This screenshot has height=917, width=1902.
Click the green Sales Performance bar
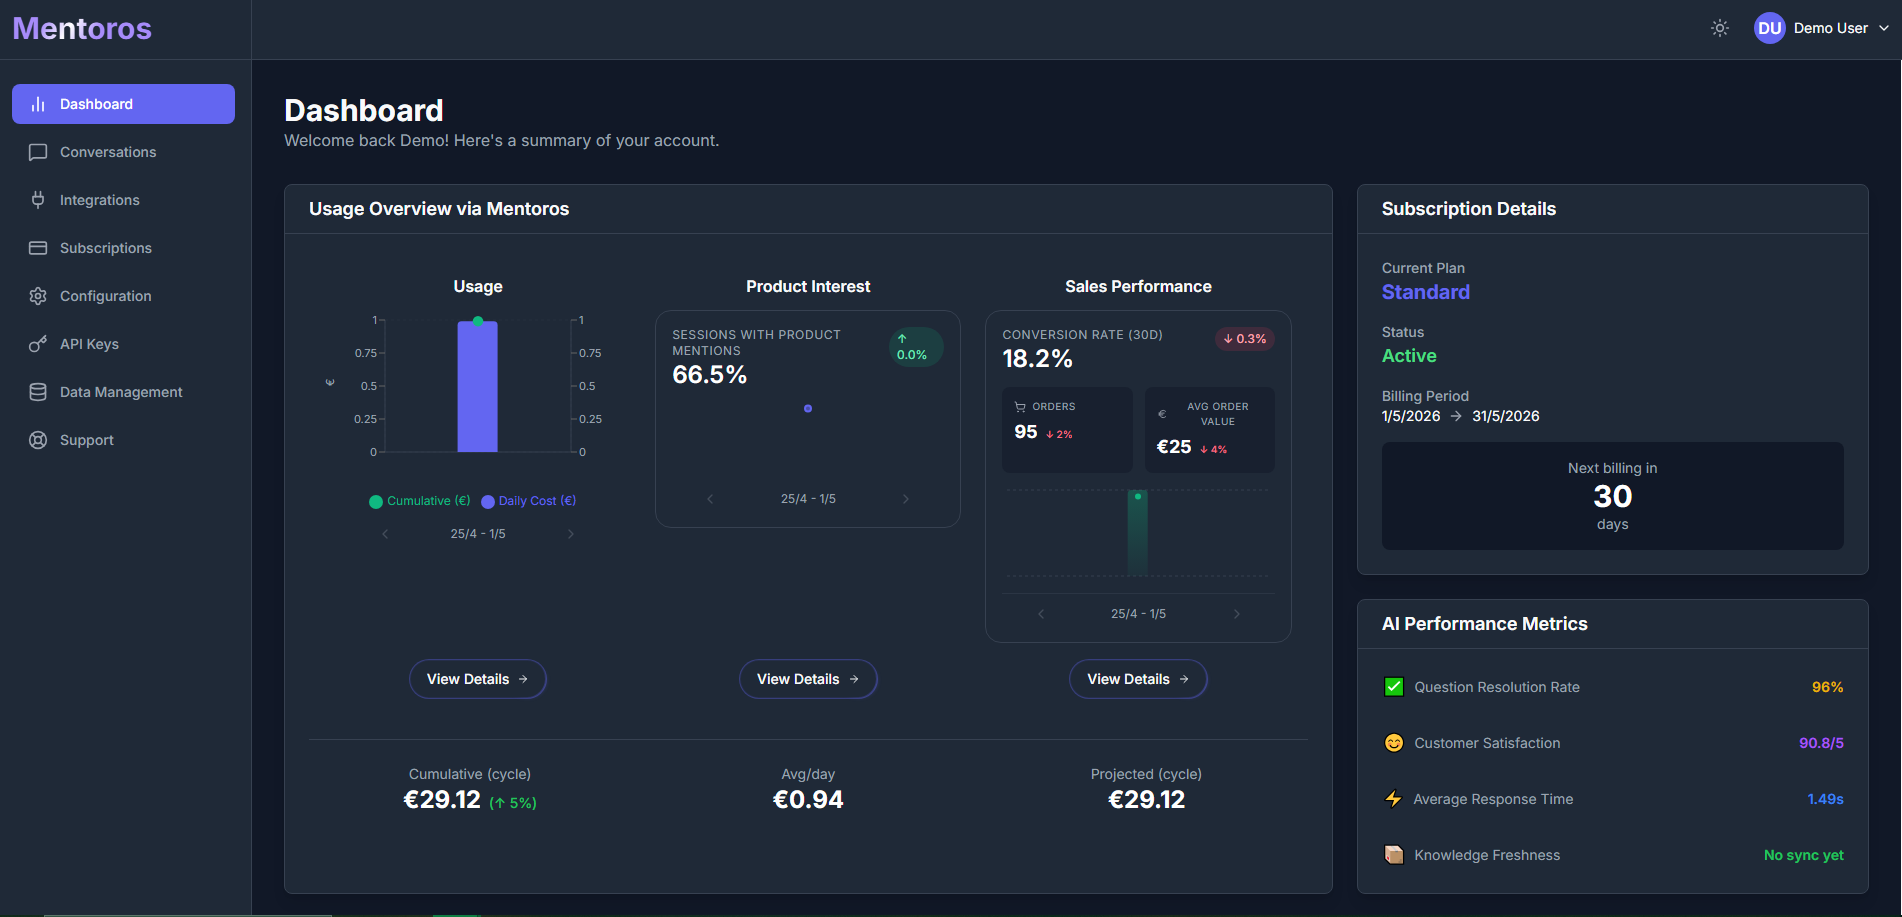click(x=1138, y=533)
